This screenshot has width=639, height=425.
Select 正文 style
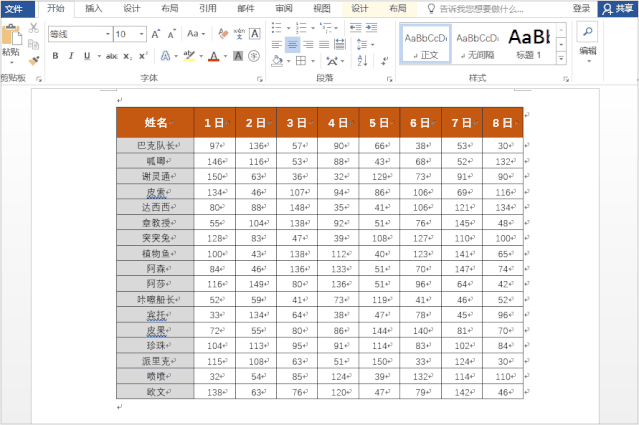[425, 44]
